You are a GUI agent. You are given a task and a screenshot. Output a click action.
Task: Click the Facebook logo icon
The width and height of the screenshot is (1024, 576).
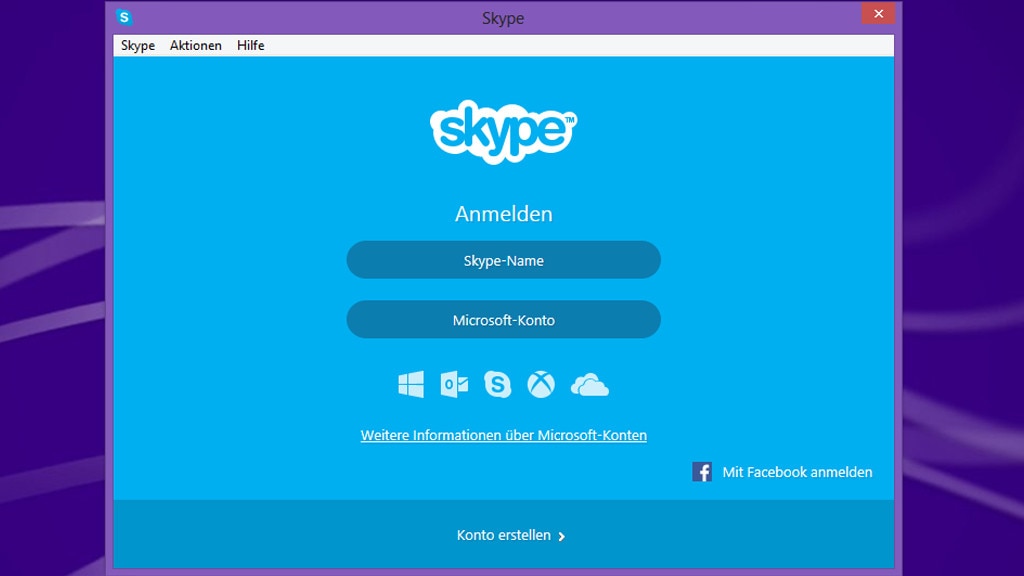pos(702,472)
